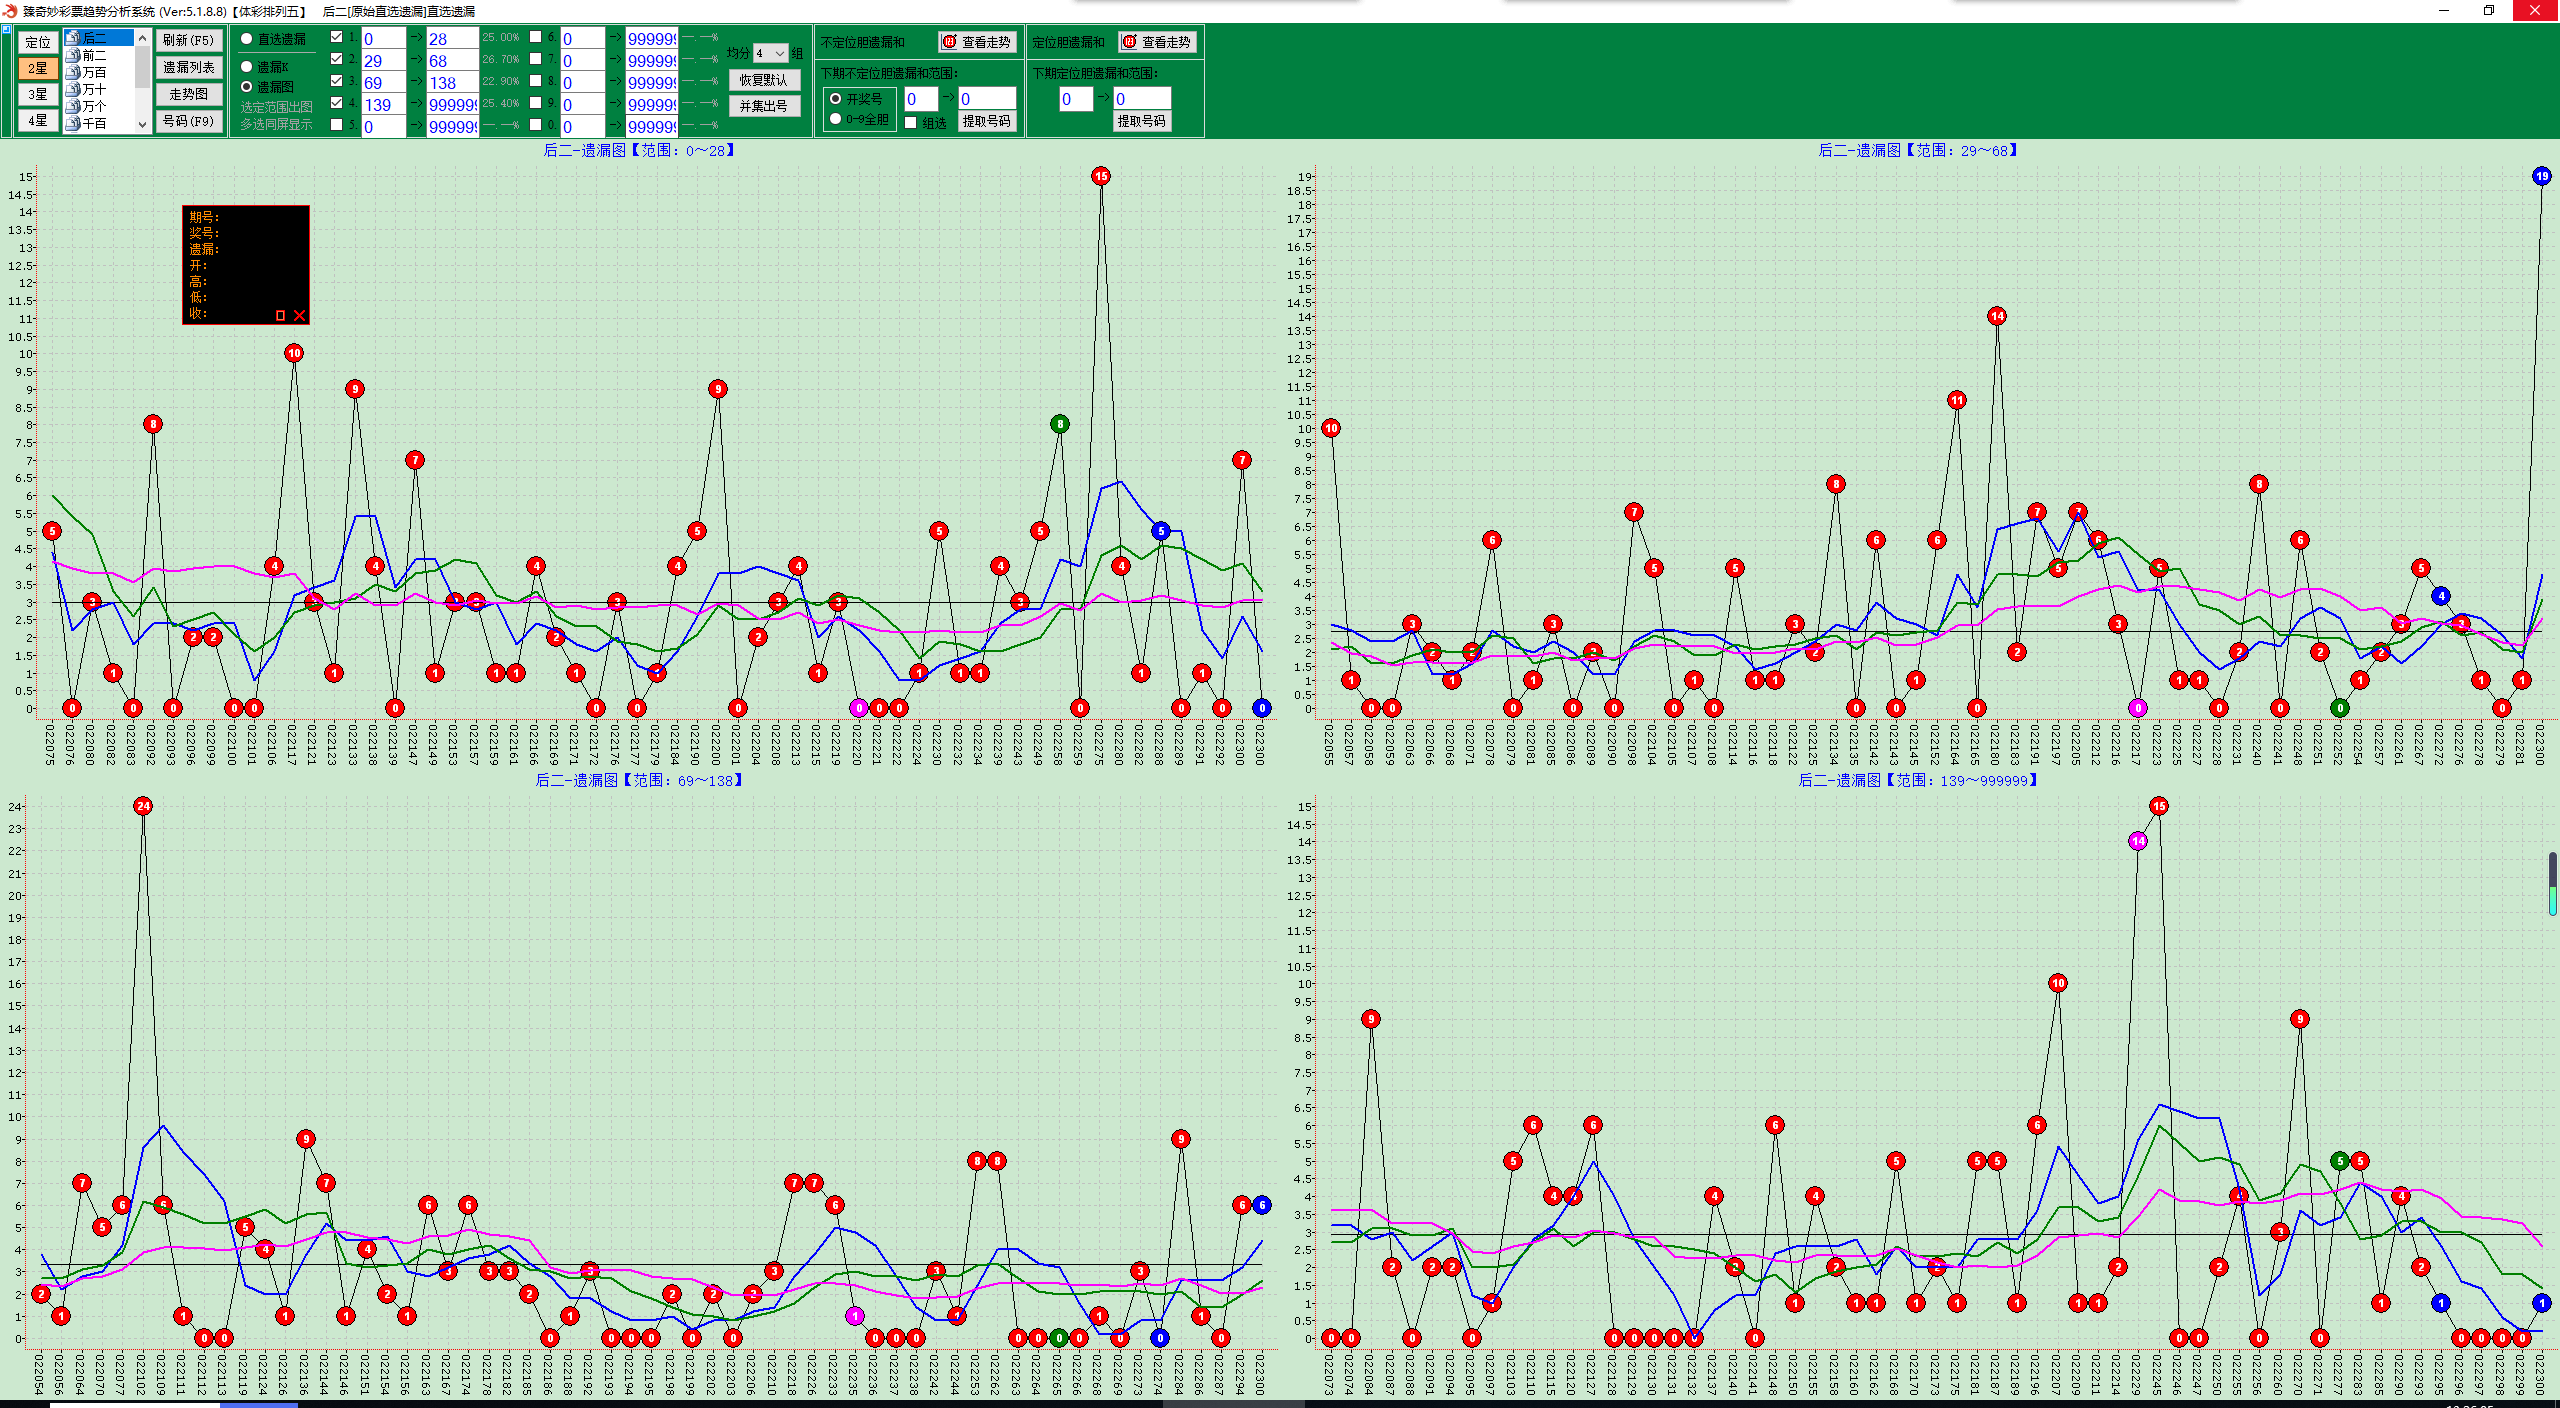Click chart title 后二-遗漏图【范围：0~28】
Viewport: 2560px width, 1408px height.
point(639,150)
